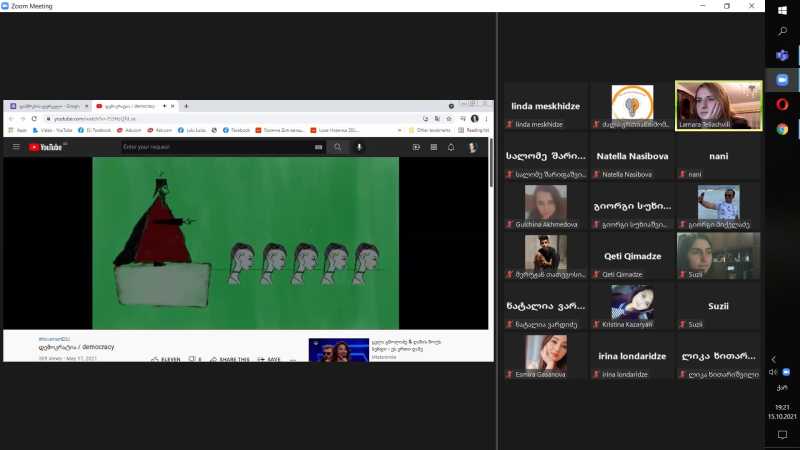Viewport: 800px width, 450px height.
Task: Open the Windows notification center
Action: point(782,435)
